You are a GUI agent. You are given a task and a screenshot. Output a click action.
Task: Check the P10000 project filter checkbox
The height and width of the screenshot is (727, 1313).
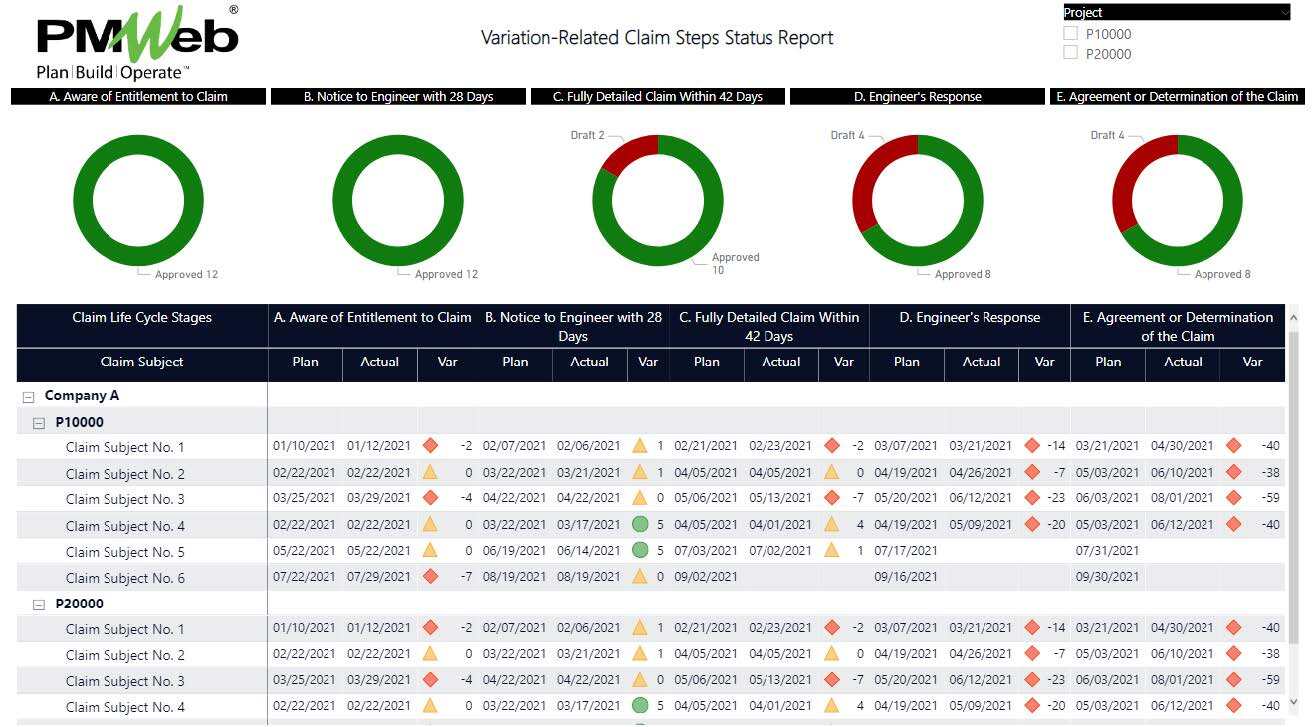point(1070,33)
